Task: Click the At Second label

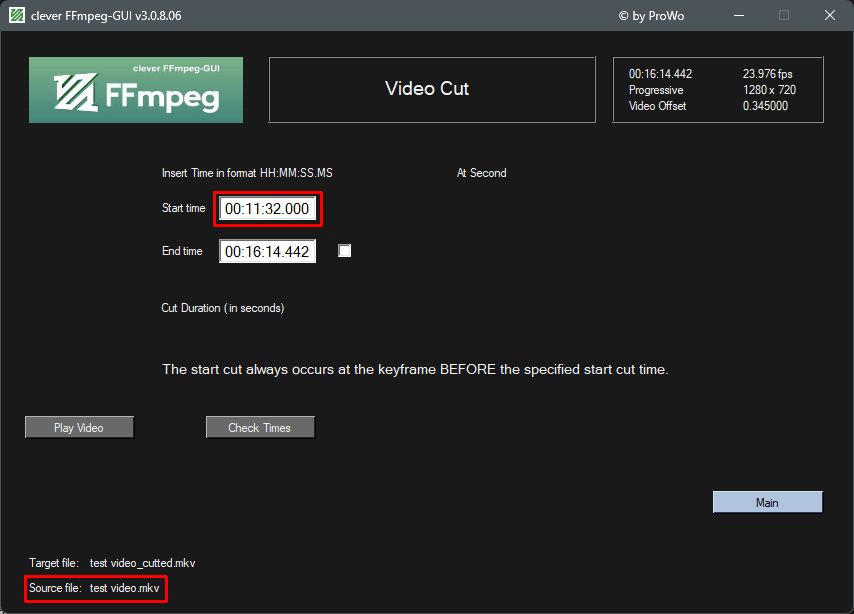Action: pyautogui.click(x=481, y=173)
